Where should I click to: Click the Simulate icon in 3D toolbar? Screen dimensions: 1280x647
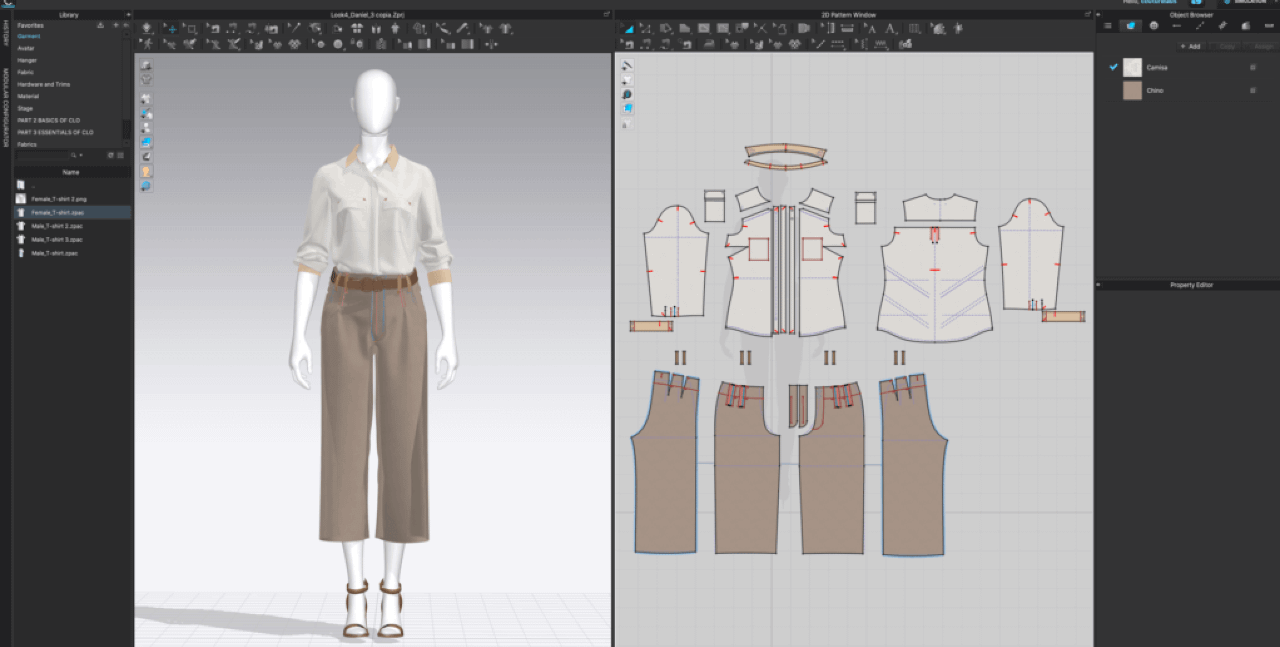tap(147, 28)
